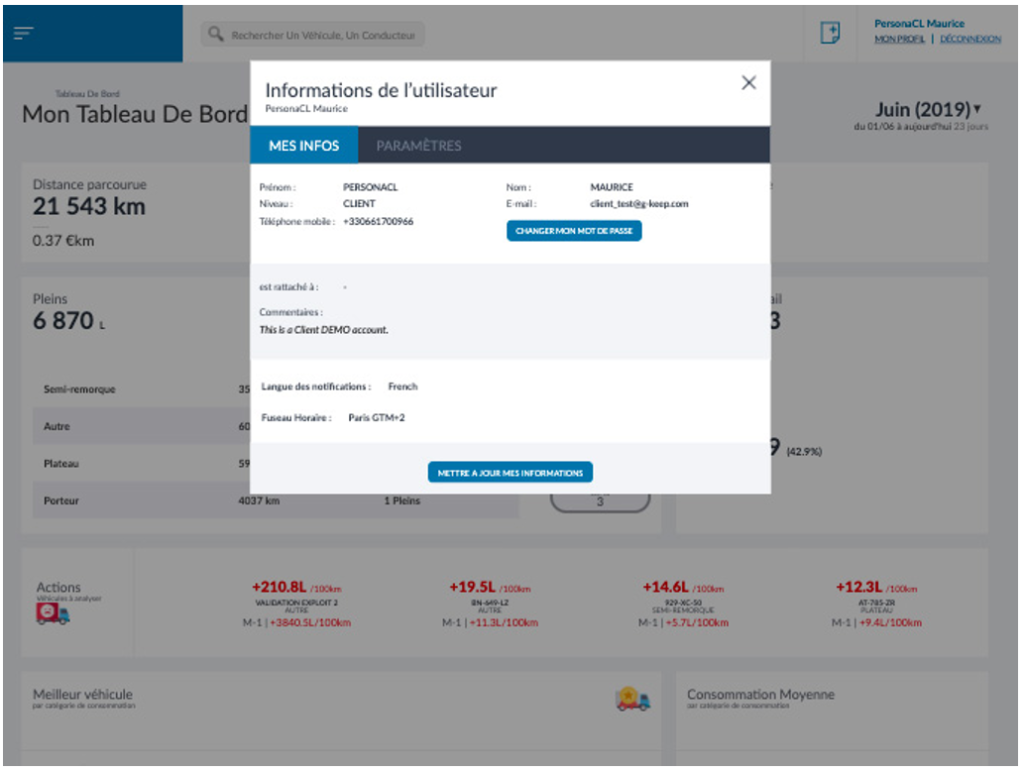This screenshot has width=1024, height=772.
Task: Open the MON PROFIL link
Action: (899, 39)
